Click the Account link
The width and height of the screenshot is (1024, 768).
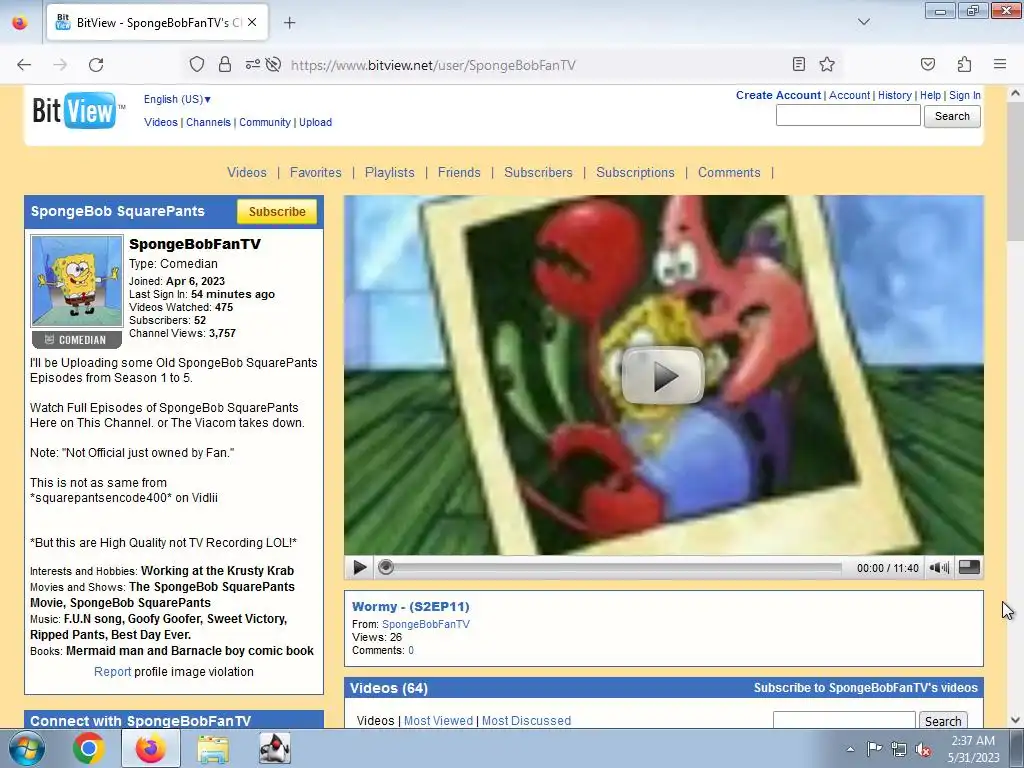pyautogui.click(x=850, y=95)
